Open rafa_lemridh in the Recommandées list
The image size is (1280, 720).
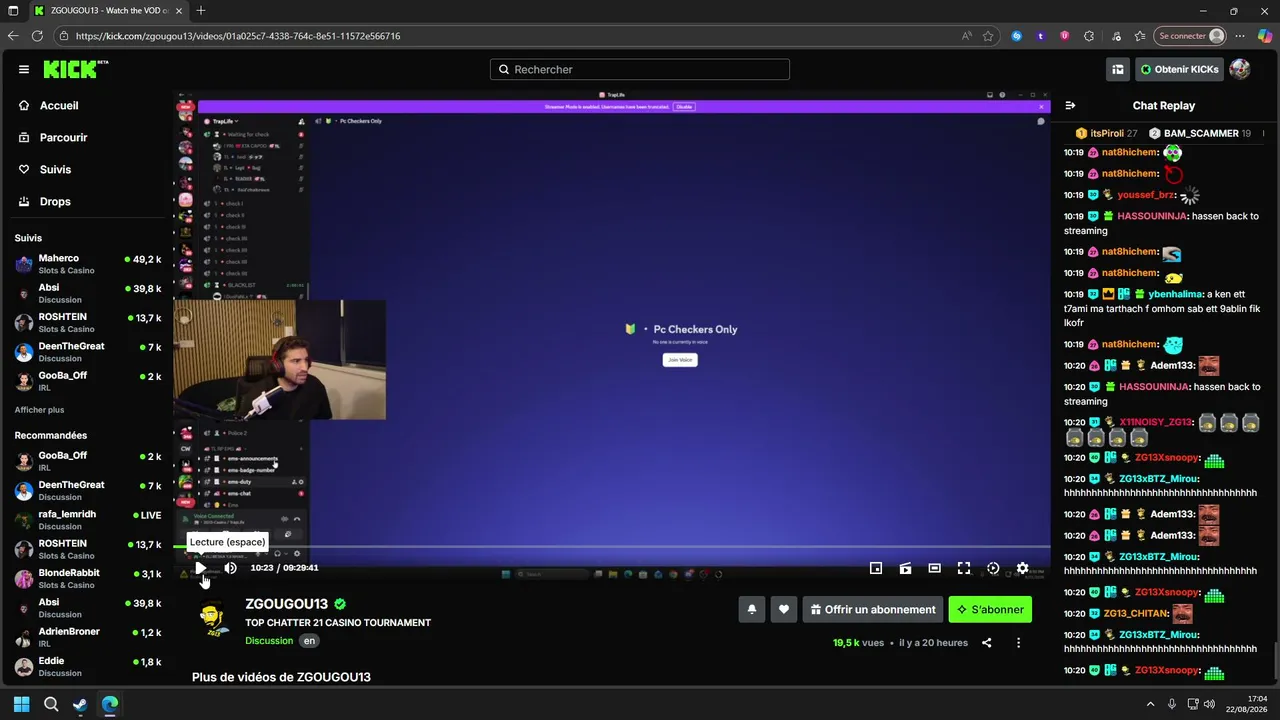(x=88, y=520)
